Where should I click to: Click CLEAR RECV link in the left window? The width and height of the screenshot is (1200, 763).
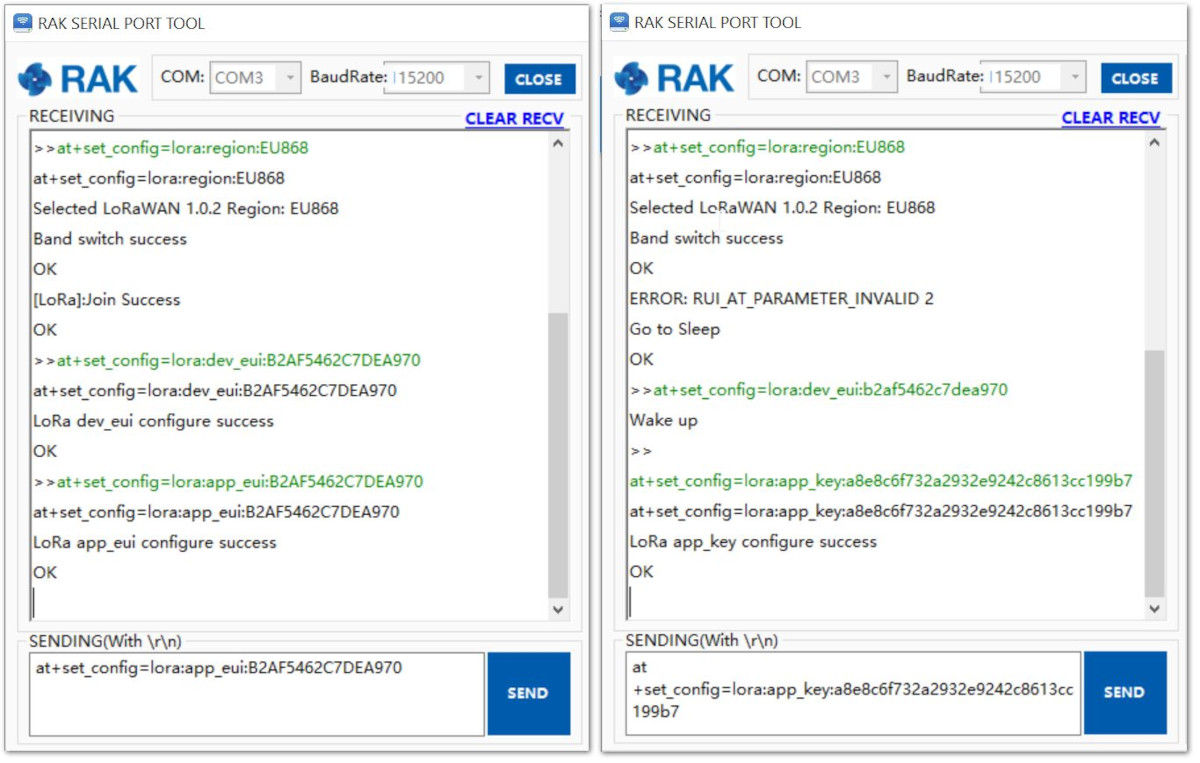[515, 118]
